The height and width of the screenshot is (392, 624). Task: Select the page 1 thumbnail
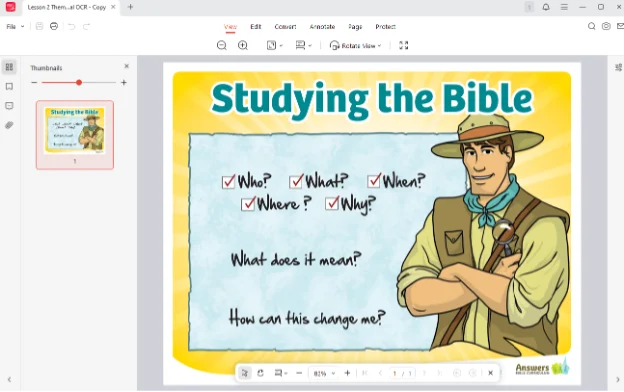pos(75,135)
